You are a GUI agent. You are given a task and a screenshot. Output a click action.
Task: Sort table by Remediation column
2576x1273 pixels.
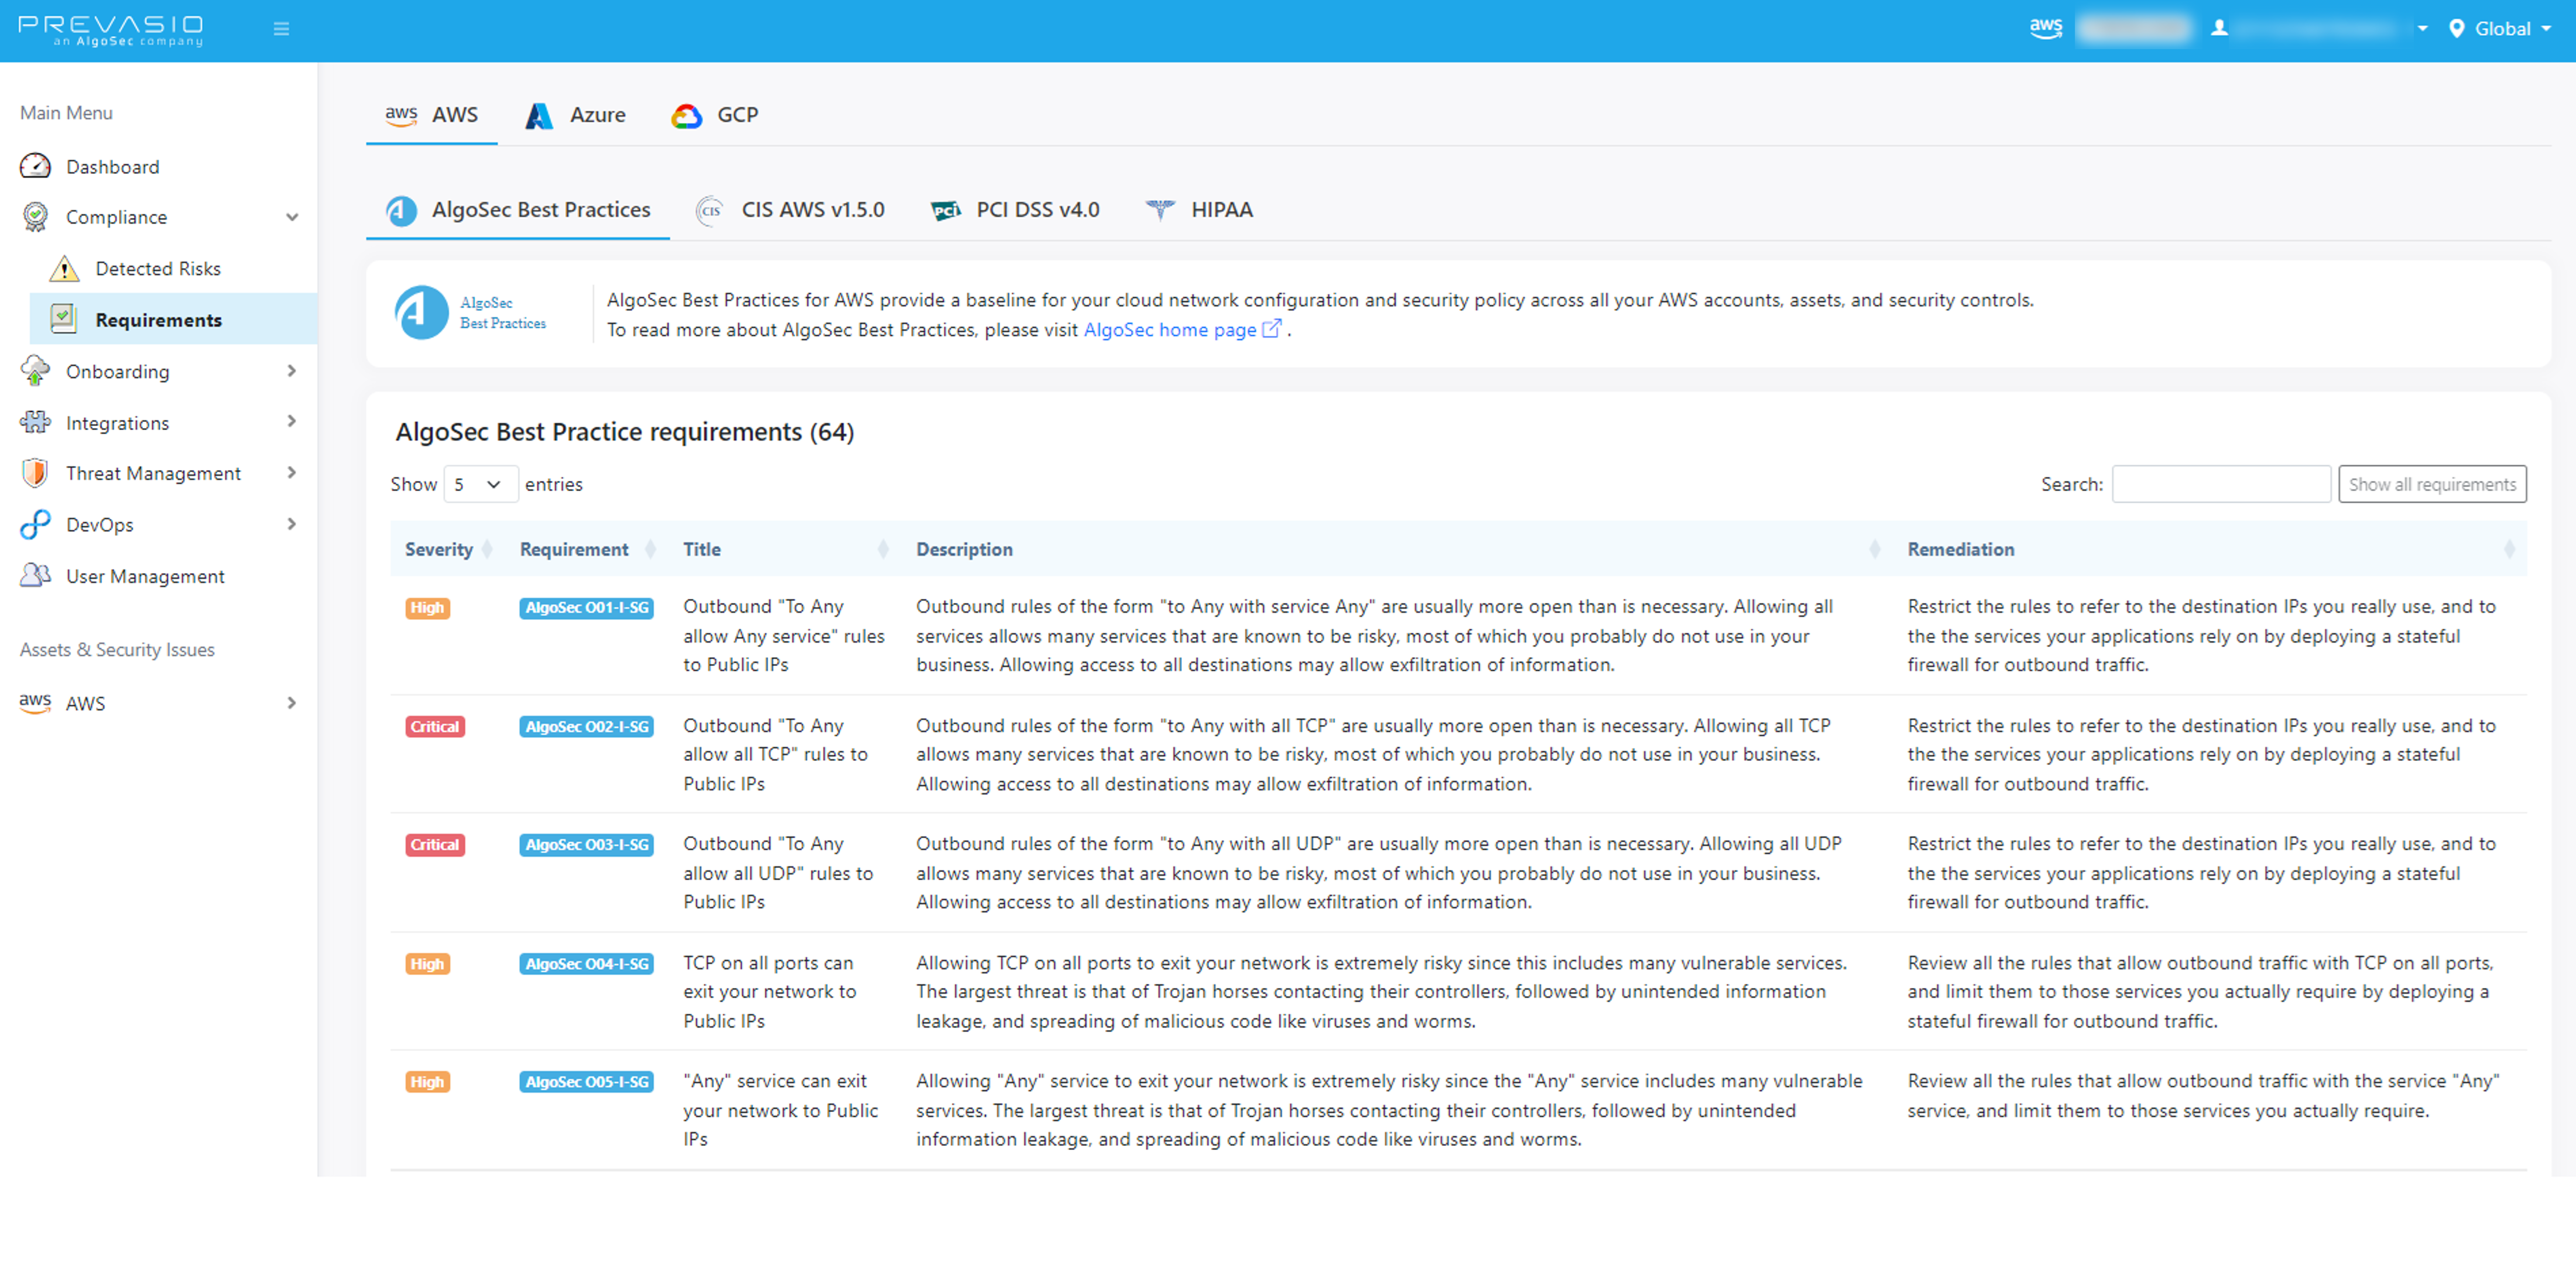coord(2209,549)
